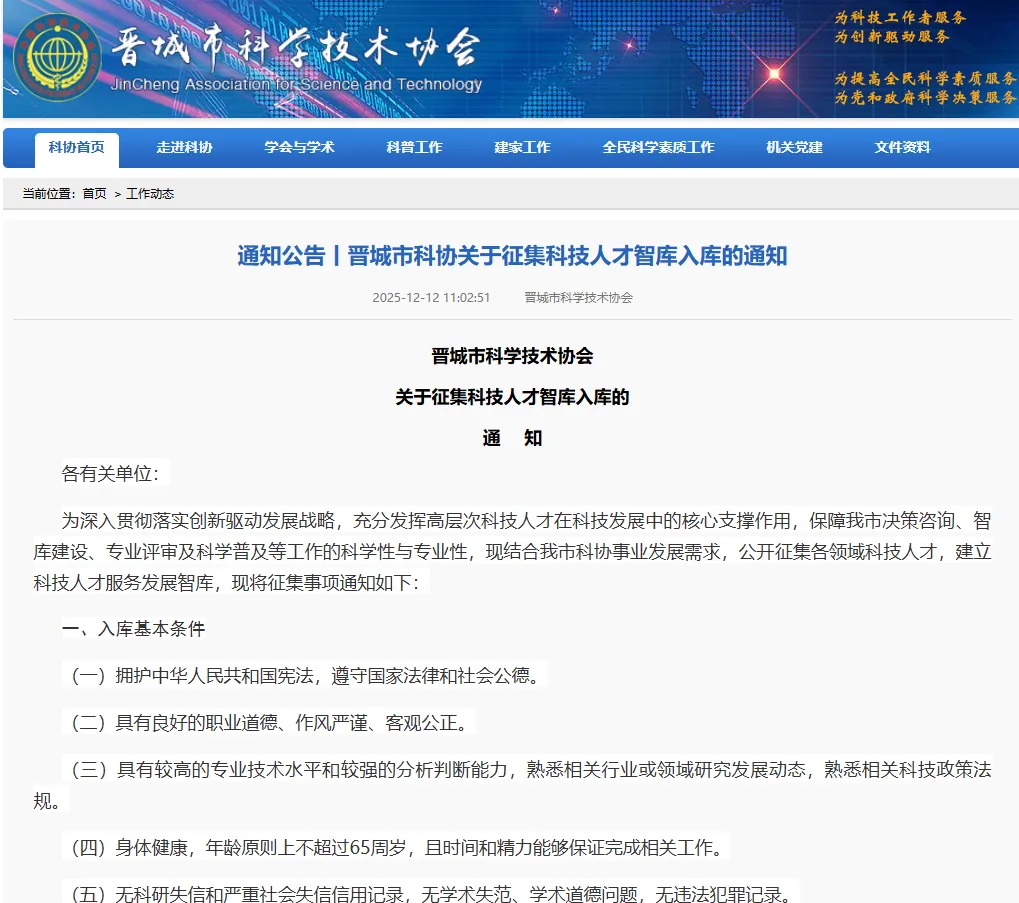Image resolution: width=1019 pixels, height=903 pixels.
Task: Go to the 文件资料 section
Action: pyautogui.click(x=903, y=147)
